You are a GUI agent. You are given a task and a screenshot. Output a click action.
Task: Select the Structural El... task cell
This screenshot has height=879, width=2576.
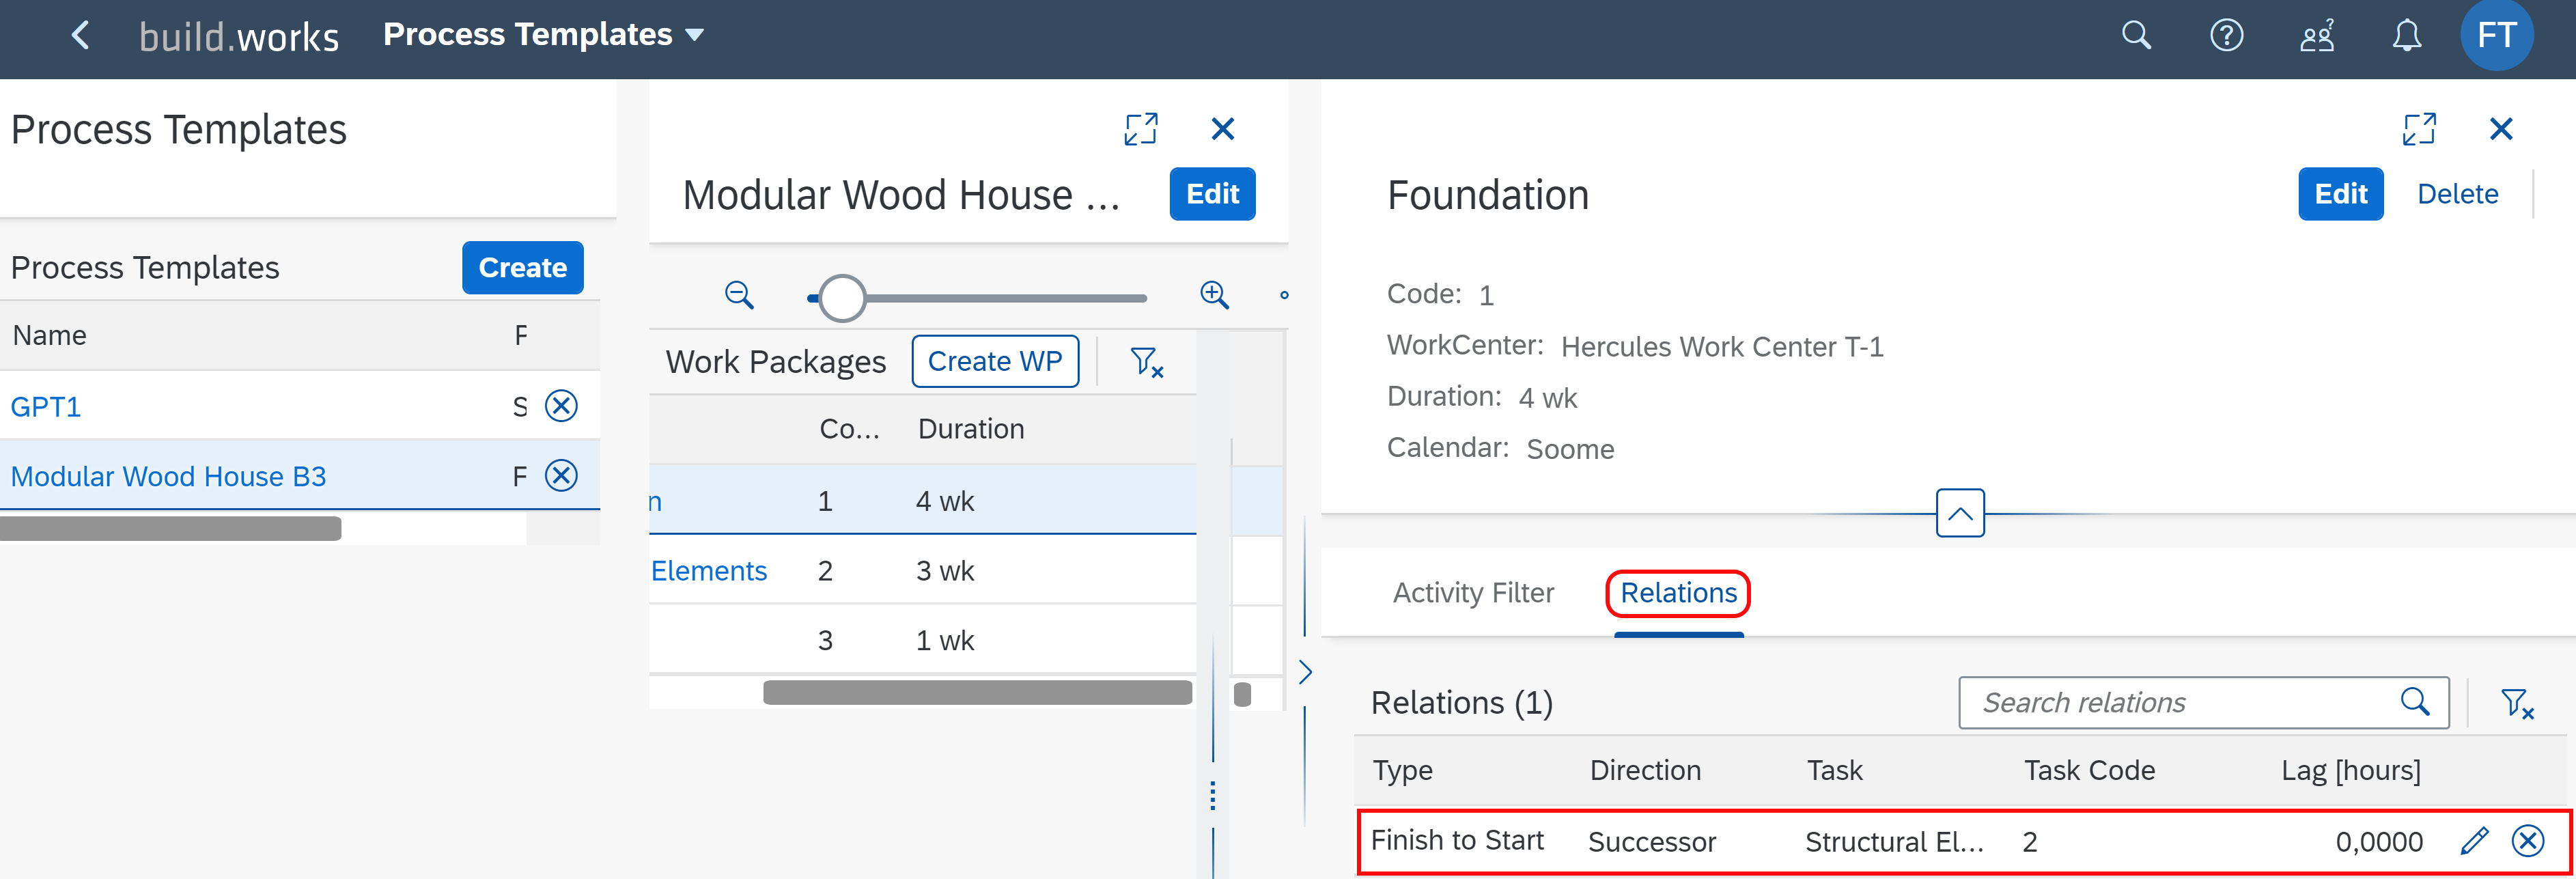pos(1894,842)
